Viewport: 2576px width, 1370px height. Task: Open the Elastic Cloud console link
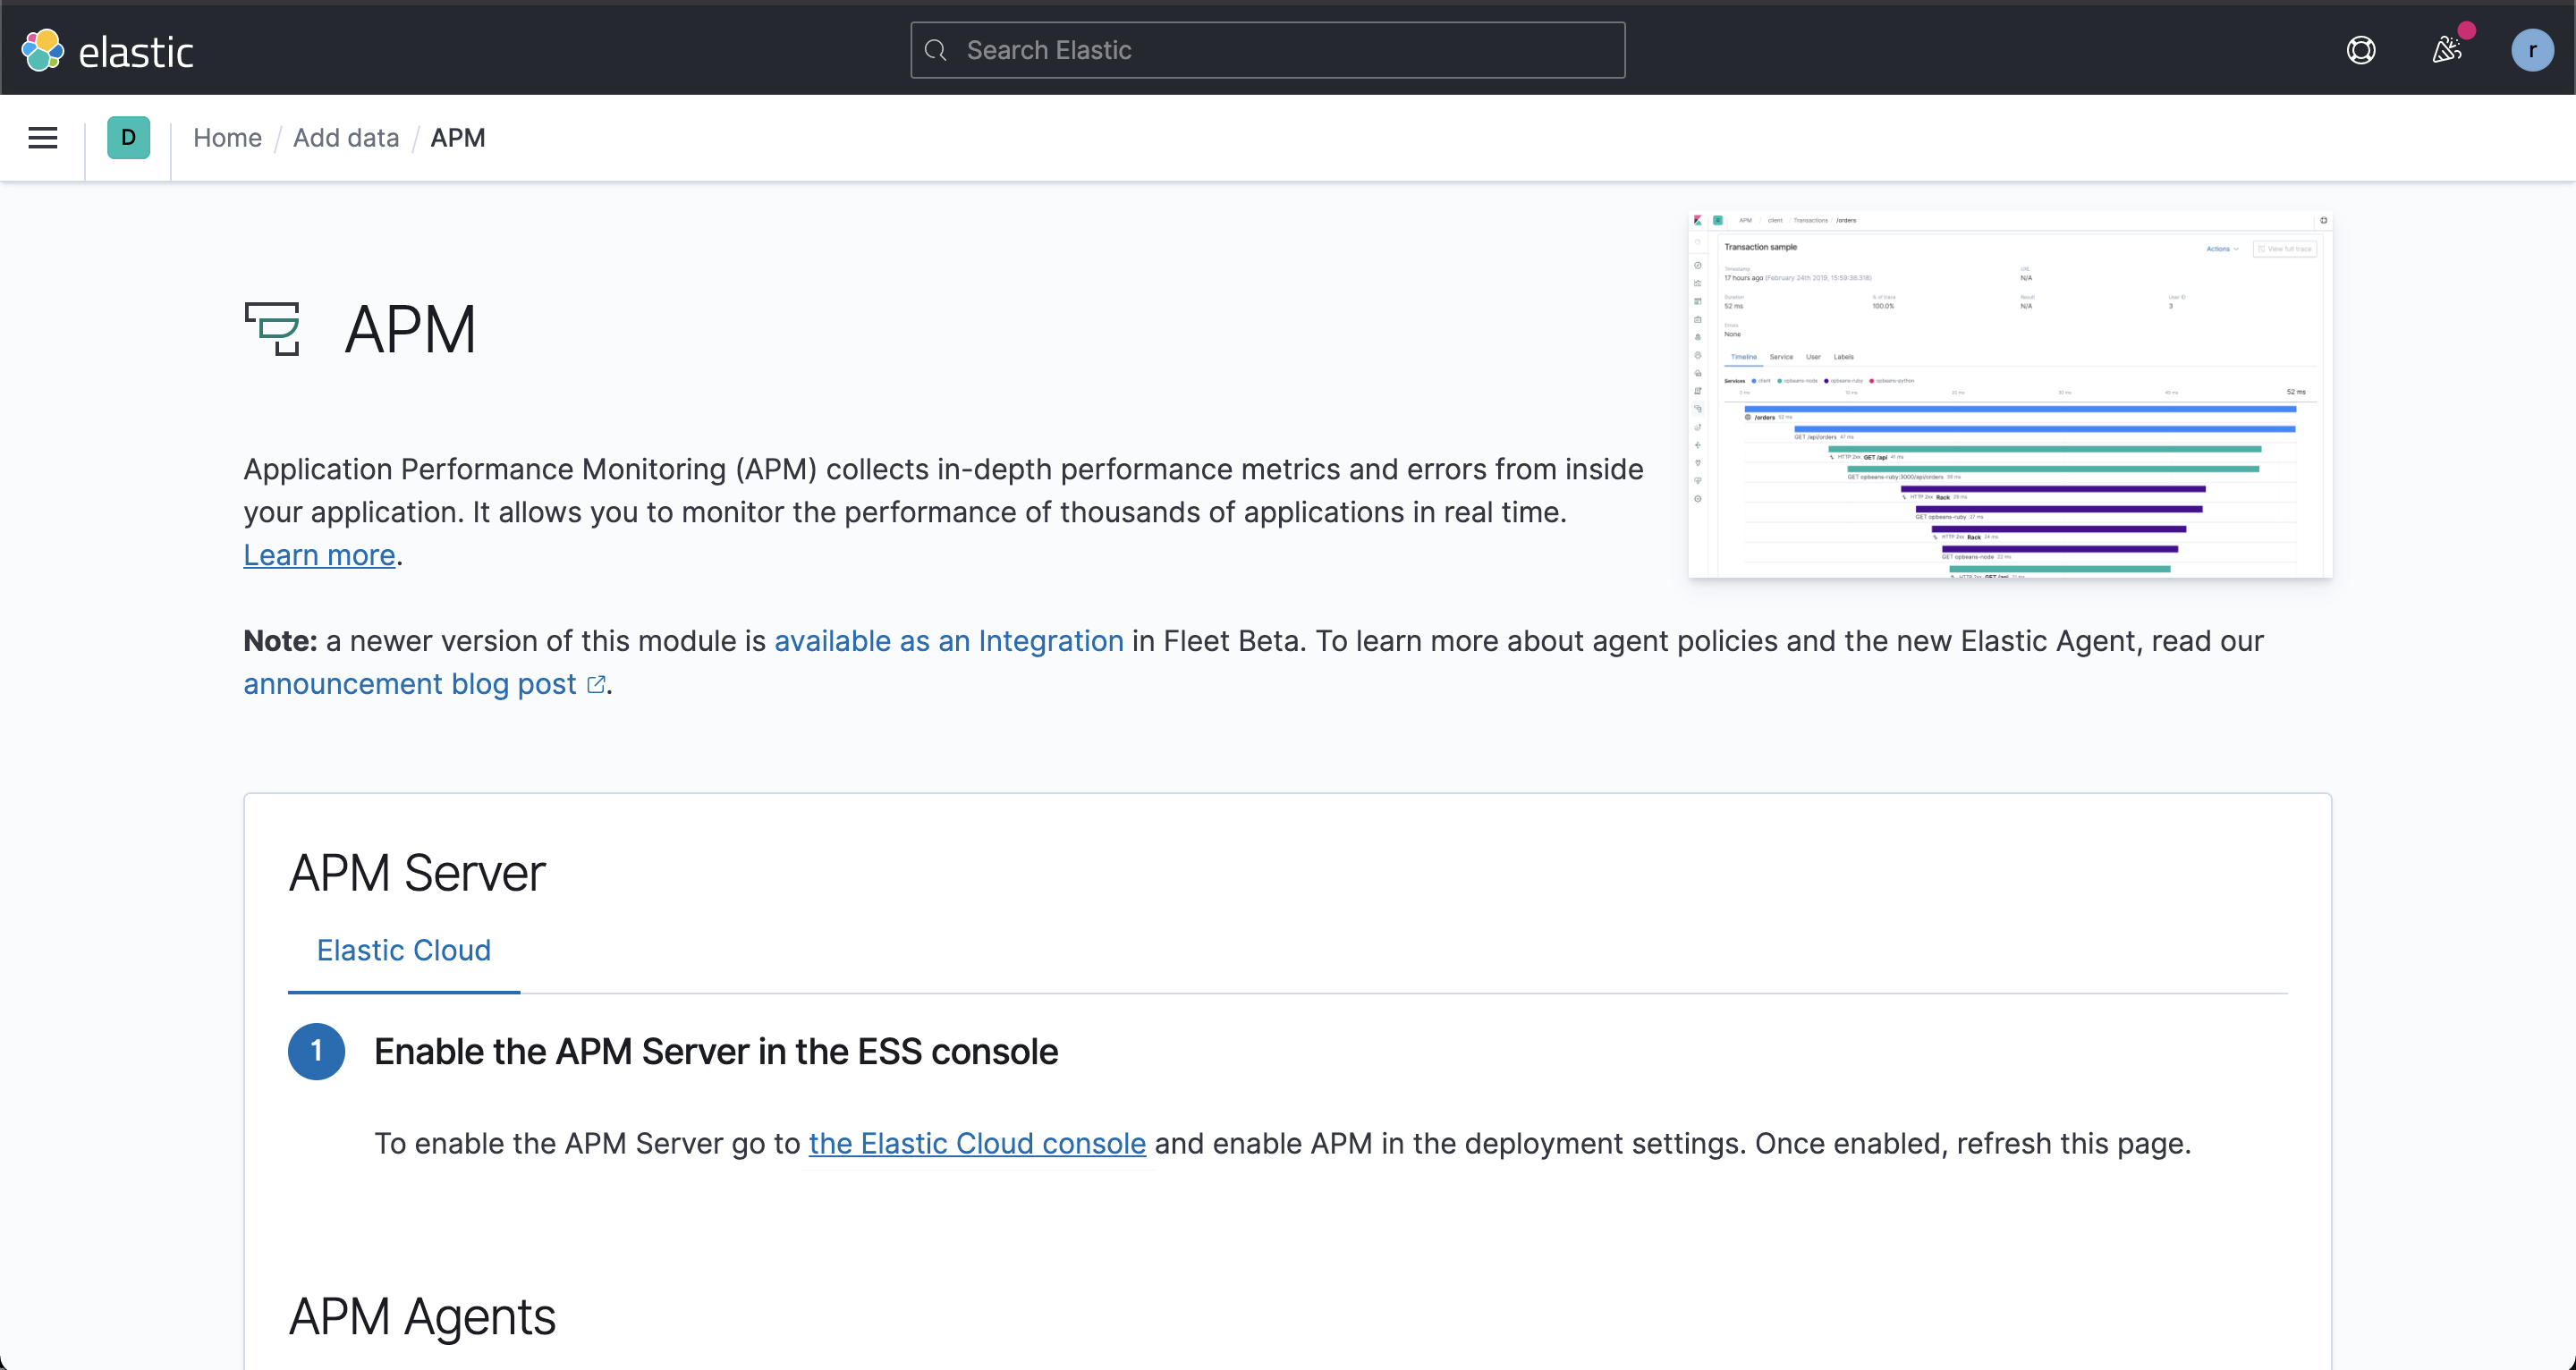977,1144
